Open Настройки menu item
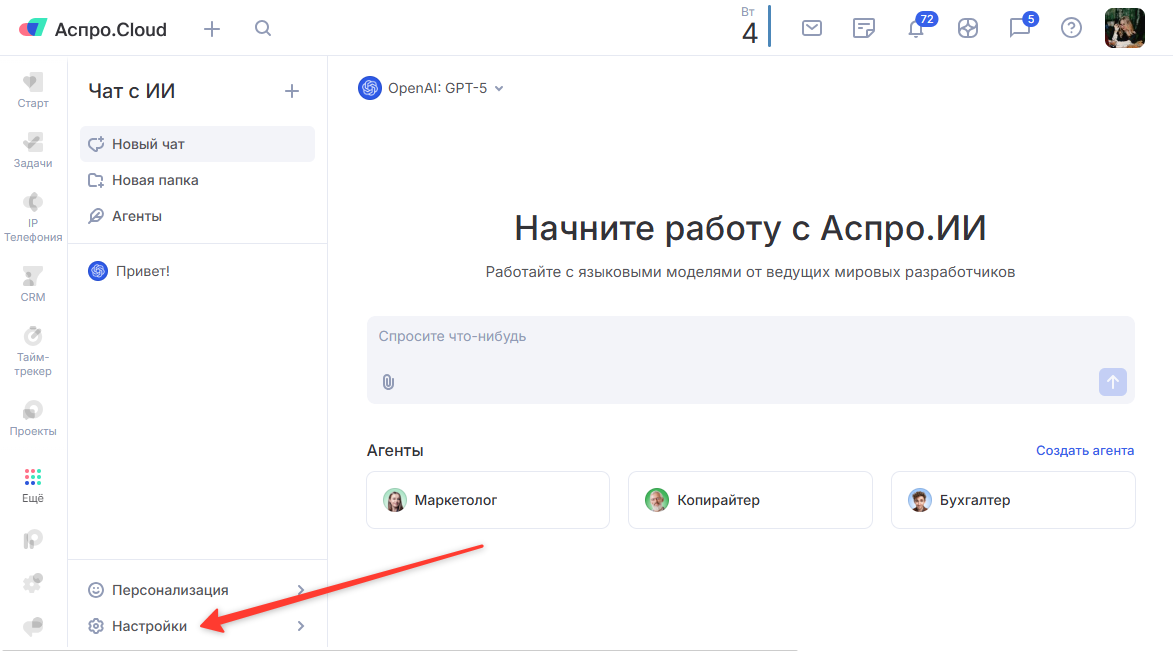Viewport: 1173px width, 651px height. coord(197,626)
